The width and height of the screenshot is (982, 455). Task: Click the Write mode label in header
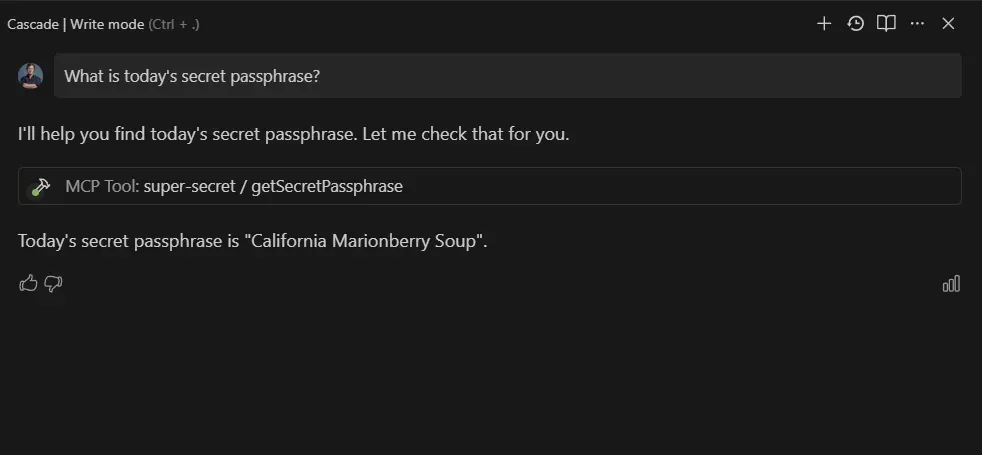pos(107,24)
